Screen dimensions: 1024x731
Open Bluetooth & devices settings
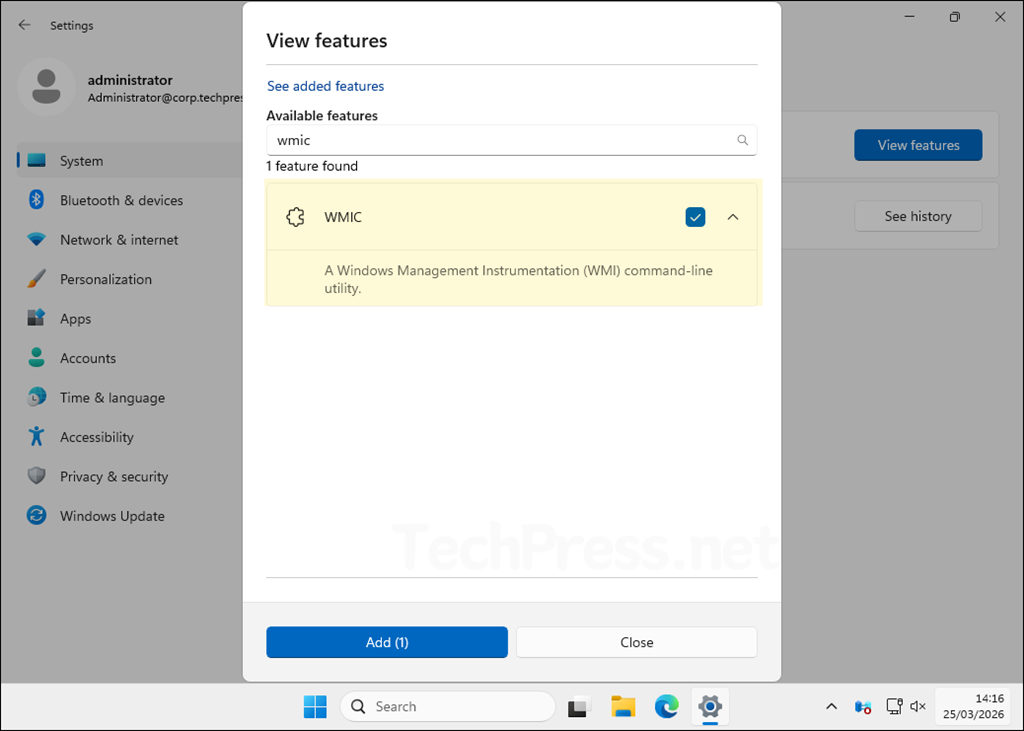(x=121, y=200)
